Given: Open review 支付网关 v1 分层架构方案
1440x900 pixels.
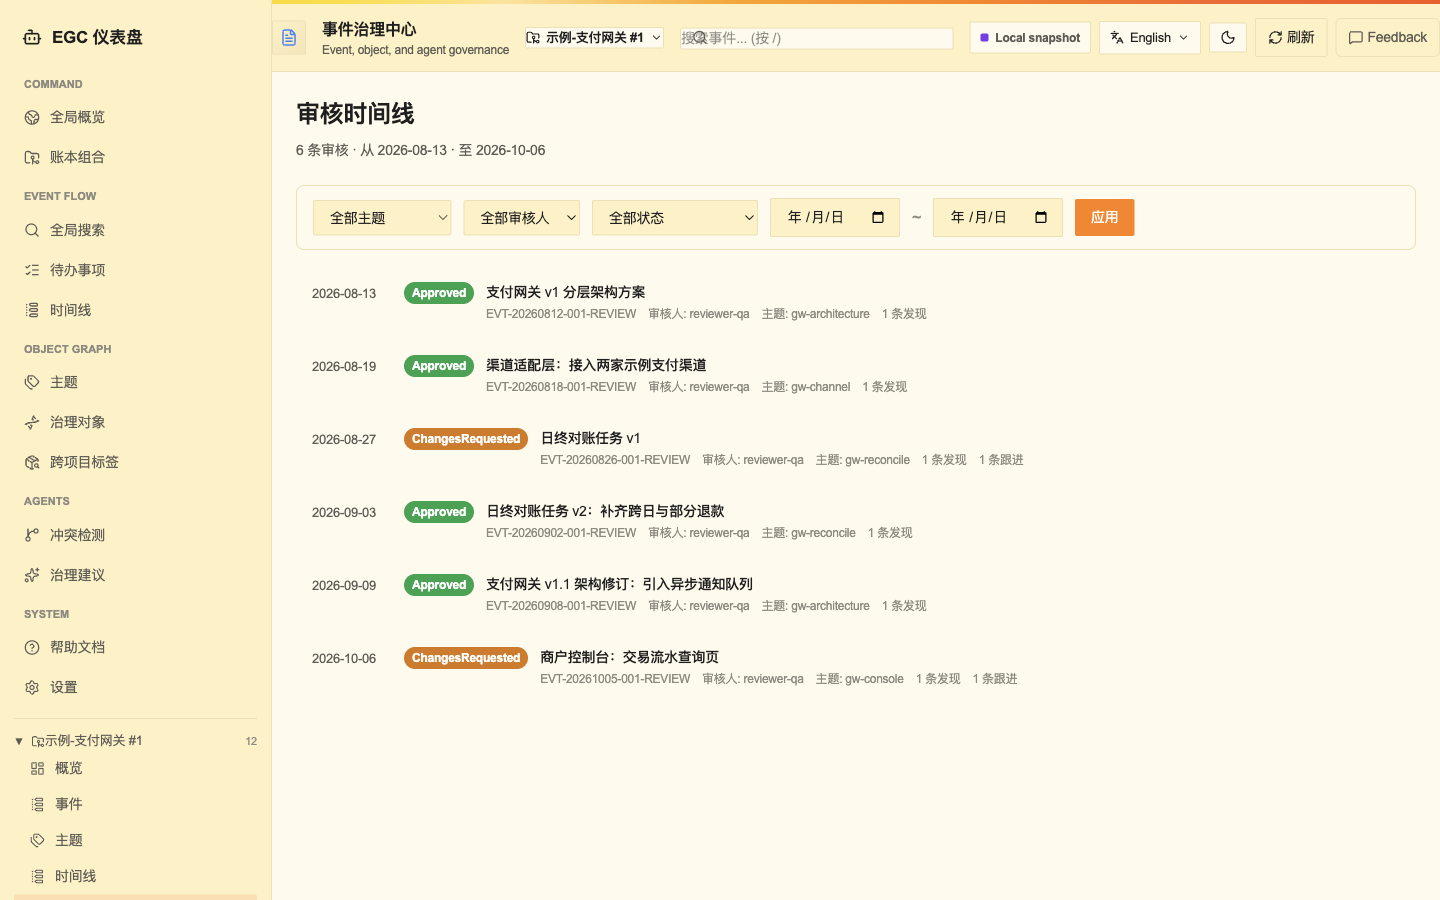Looking at the screenshot, I should tap(566, 292).
